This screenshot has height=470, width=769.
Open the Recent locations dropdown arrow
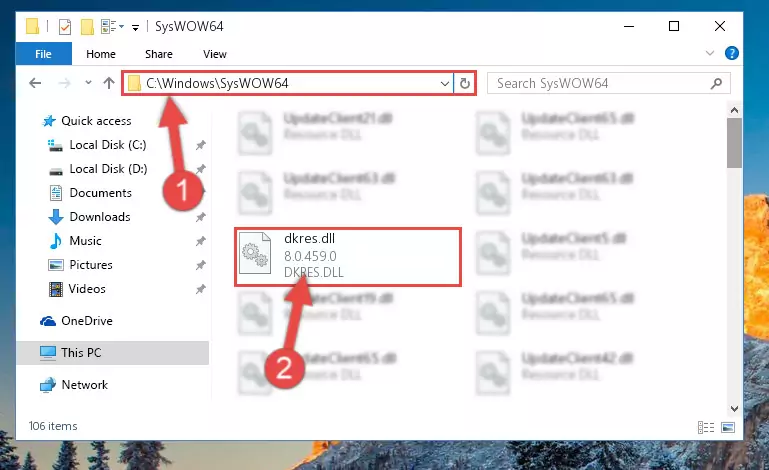pyautogui.click(x=88, y=82)
